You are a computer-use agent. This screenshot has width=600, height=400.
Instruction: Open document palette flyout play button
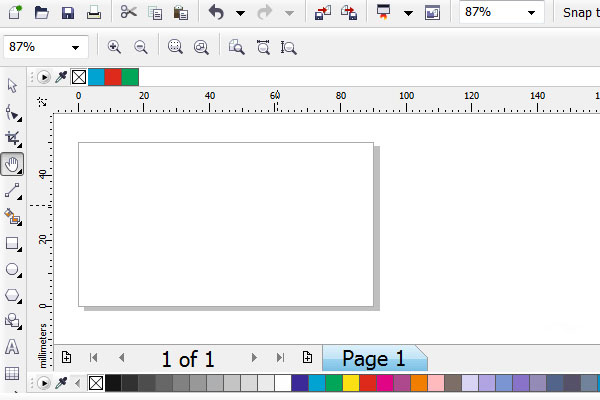[x=44, y=77]
